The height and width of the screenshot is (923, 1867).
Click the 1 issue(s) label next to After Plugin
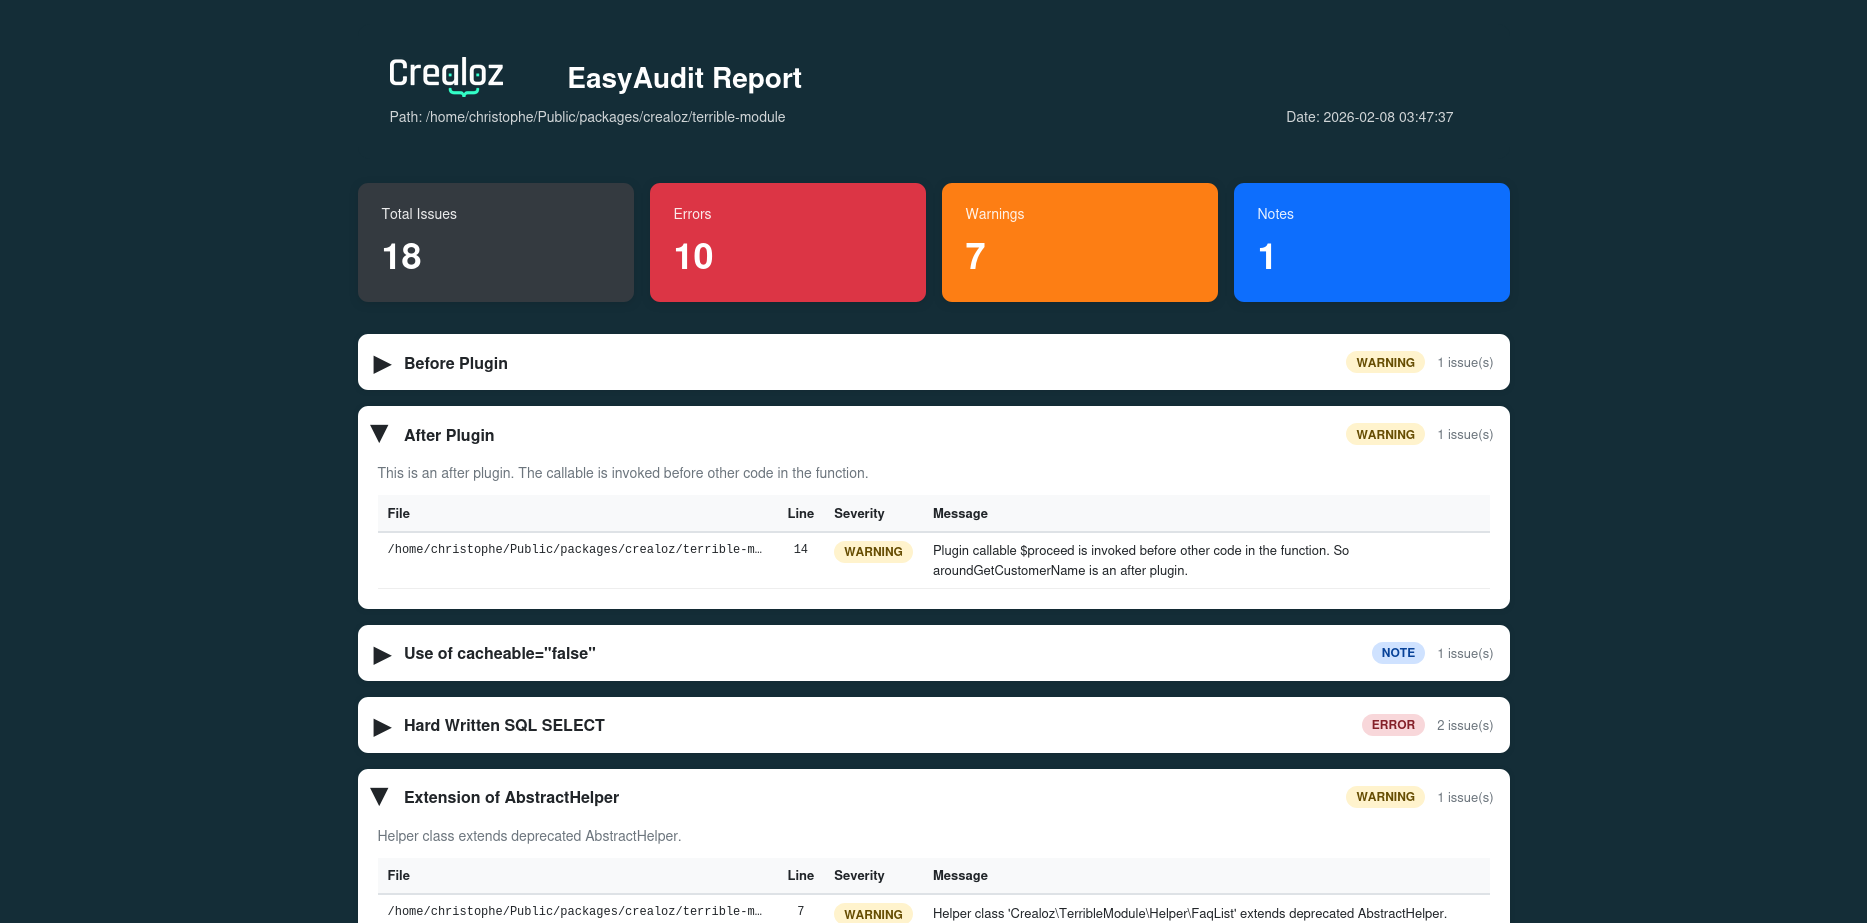[1464, 434]
